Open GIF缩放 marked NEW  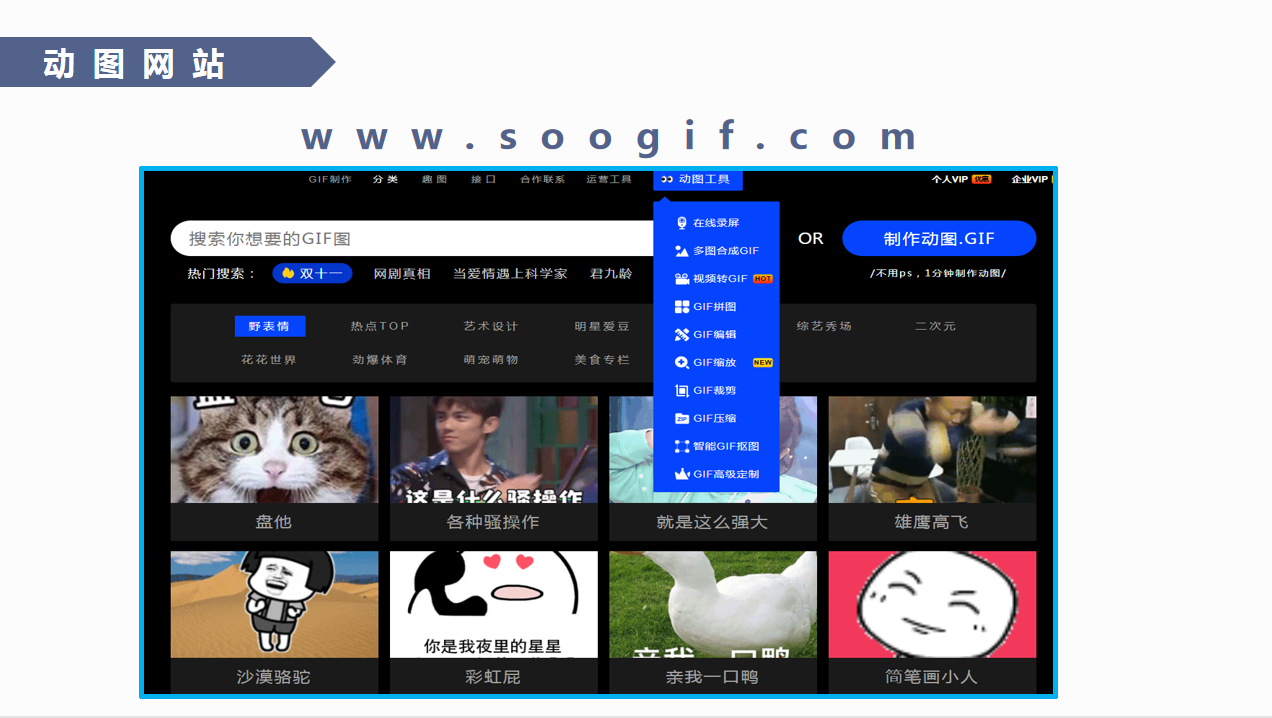[x=712, y=362]
